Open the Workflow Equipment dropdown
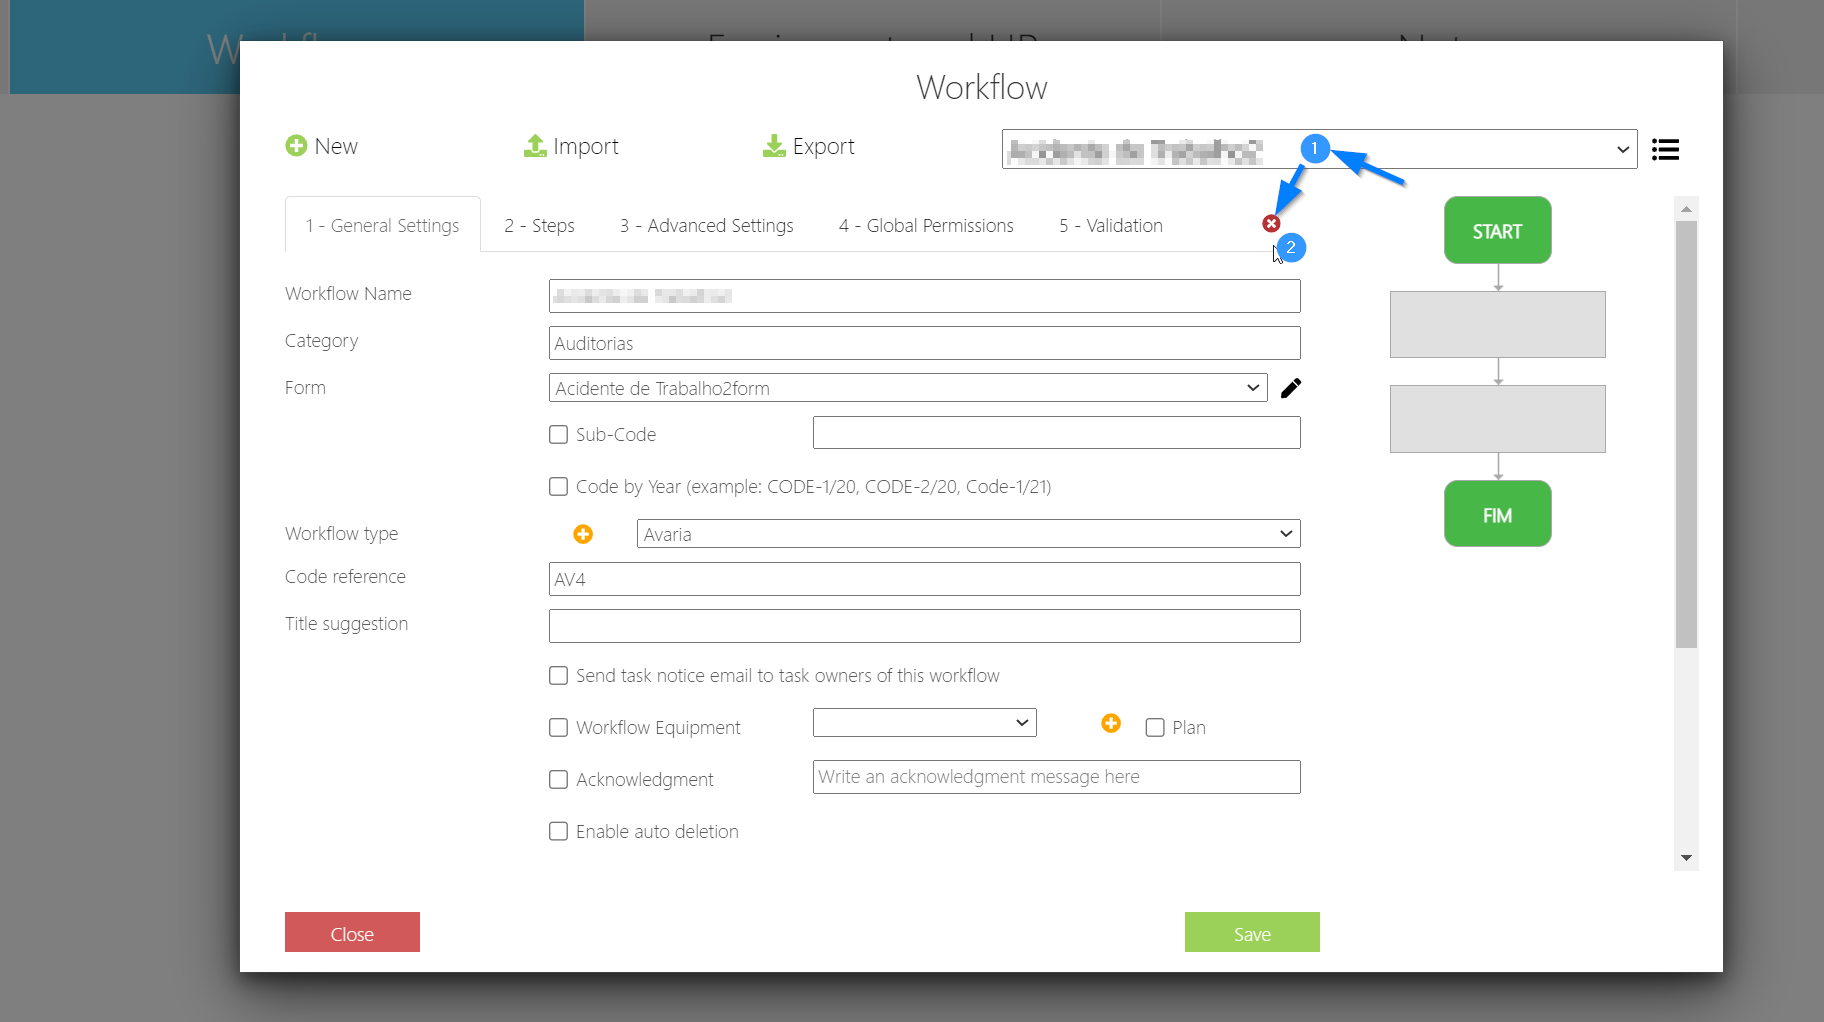1824x1022 pixels. [x=924, y=723]
